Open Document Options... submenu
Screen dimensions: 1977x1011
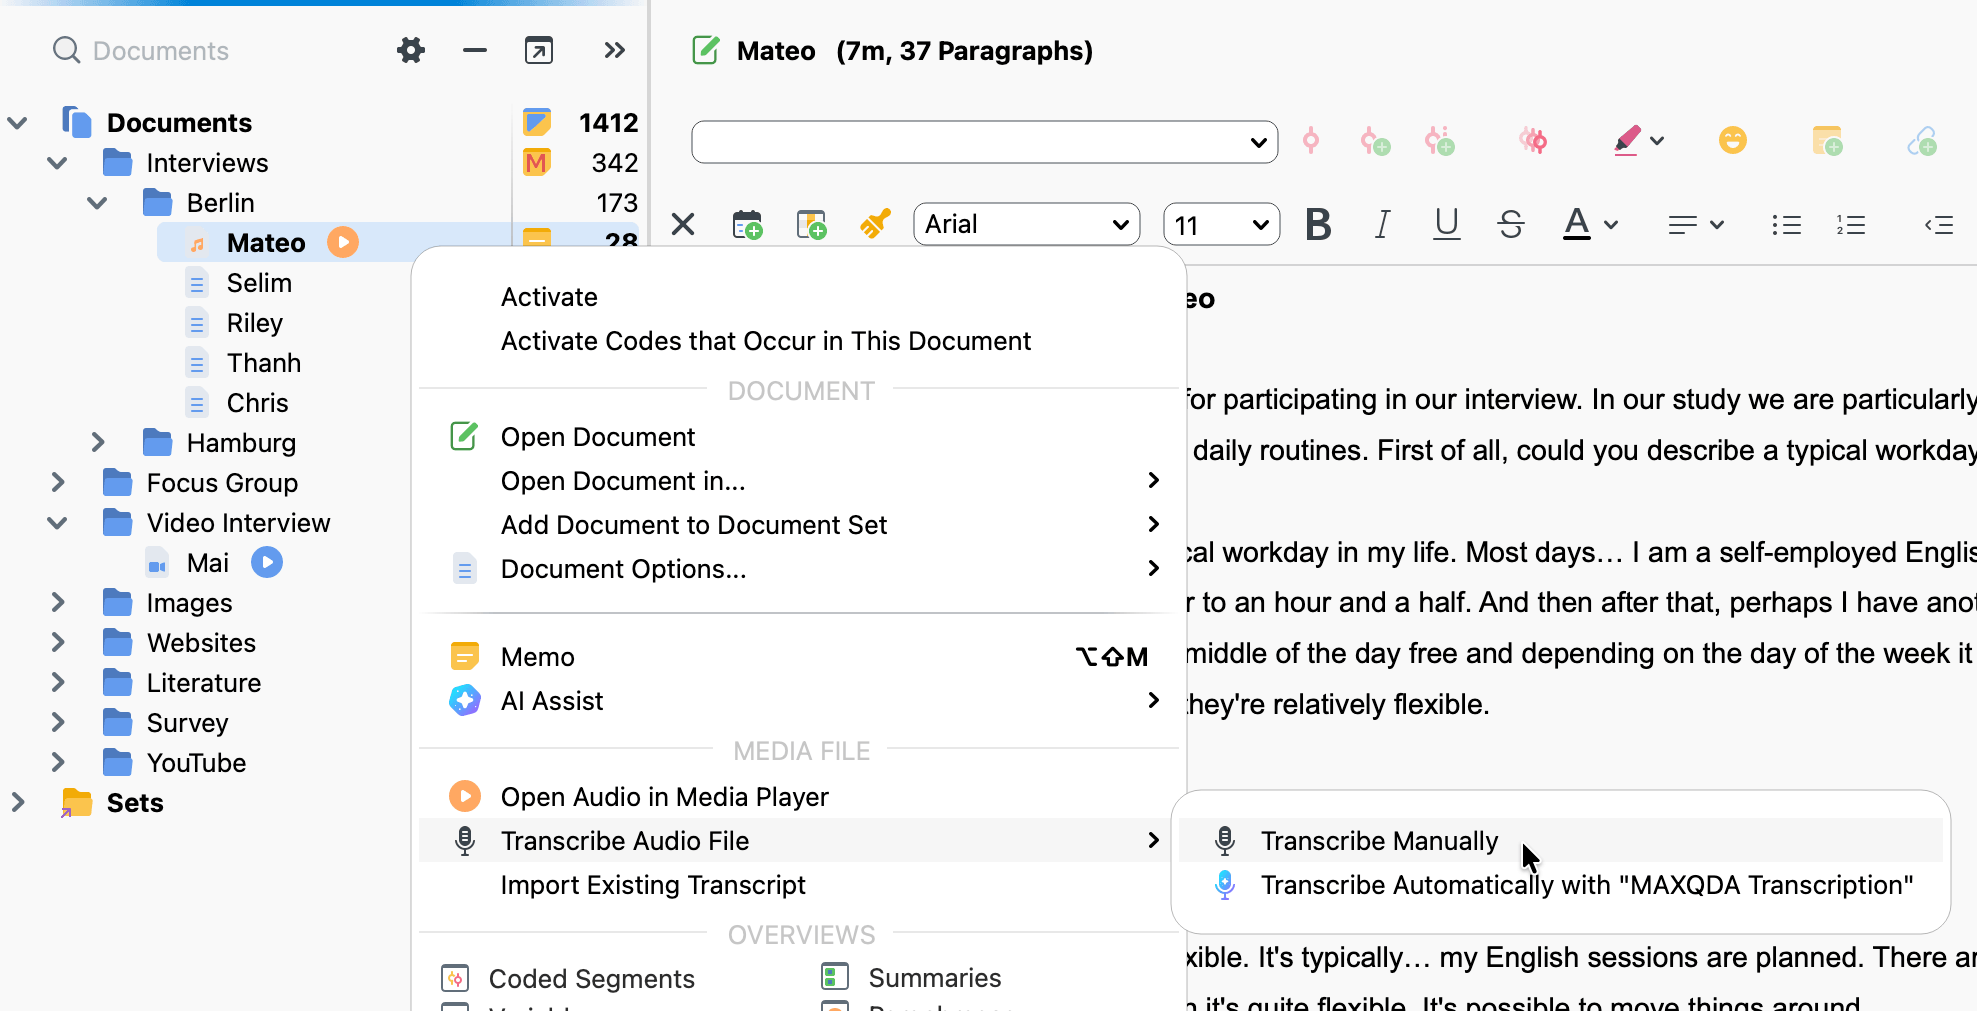coord(798,569)
